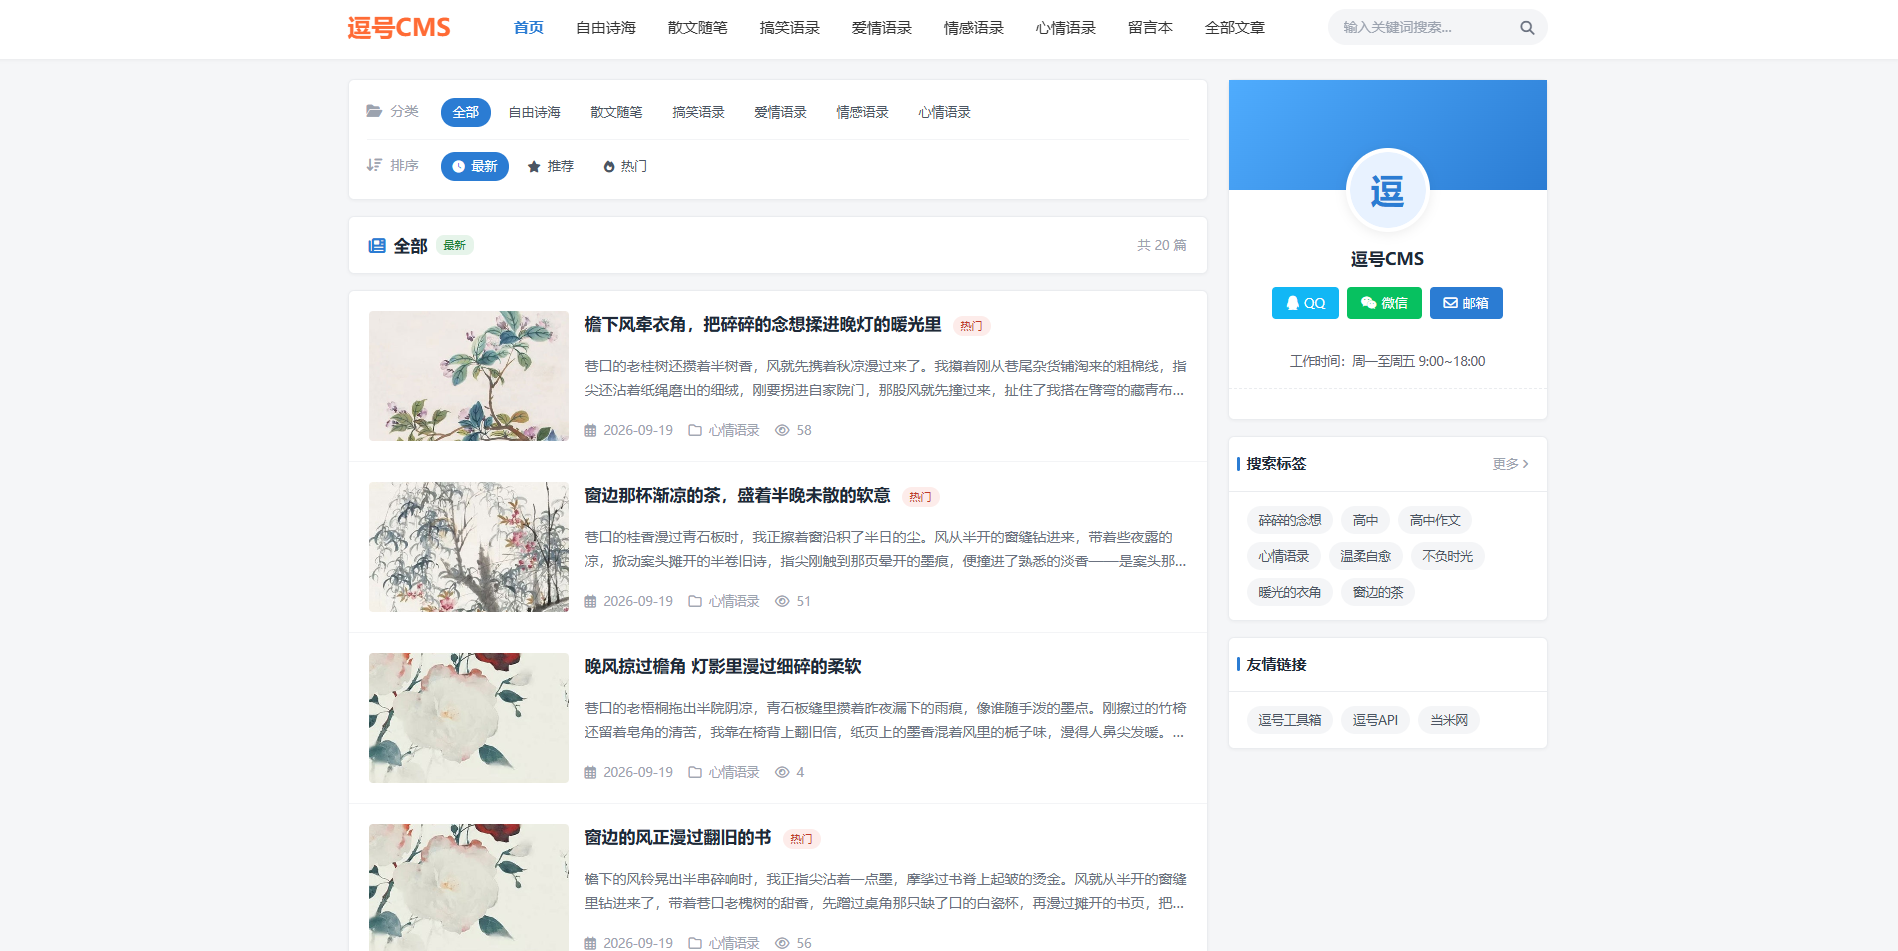Click the 心情语录 tag in 搜索标签

coord(1283,556)
